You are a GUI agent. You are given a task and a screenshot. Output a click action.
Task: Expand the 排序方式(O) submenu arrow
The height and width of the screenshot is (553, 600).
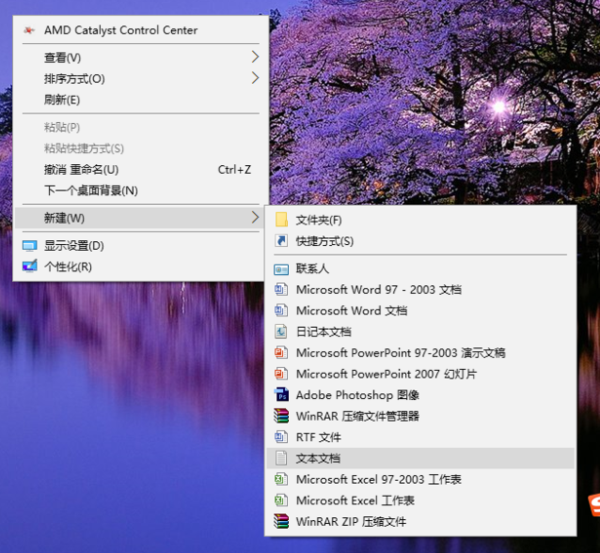pyautogui.click(x=255, y=78)
